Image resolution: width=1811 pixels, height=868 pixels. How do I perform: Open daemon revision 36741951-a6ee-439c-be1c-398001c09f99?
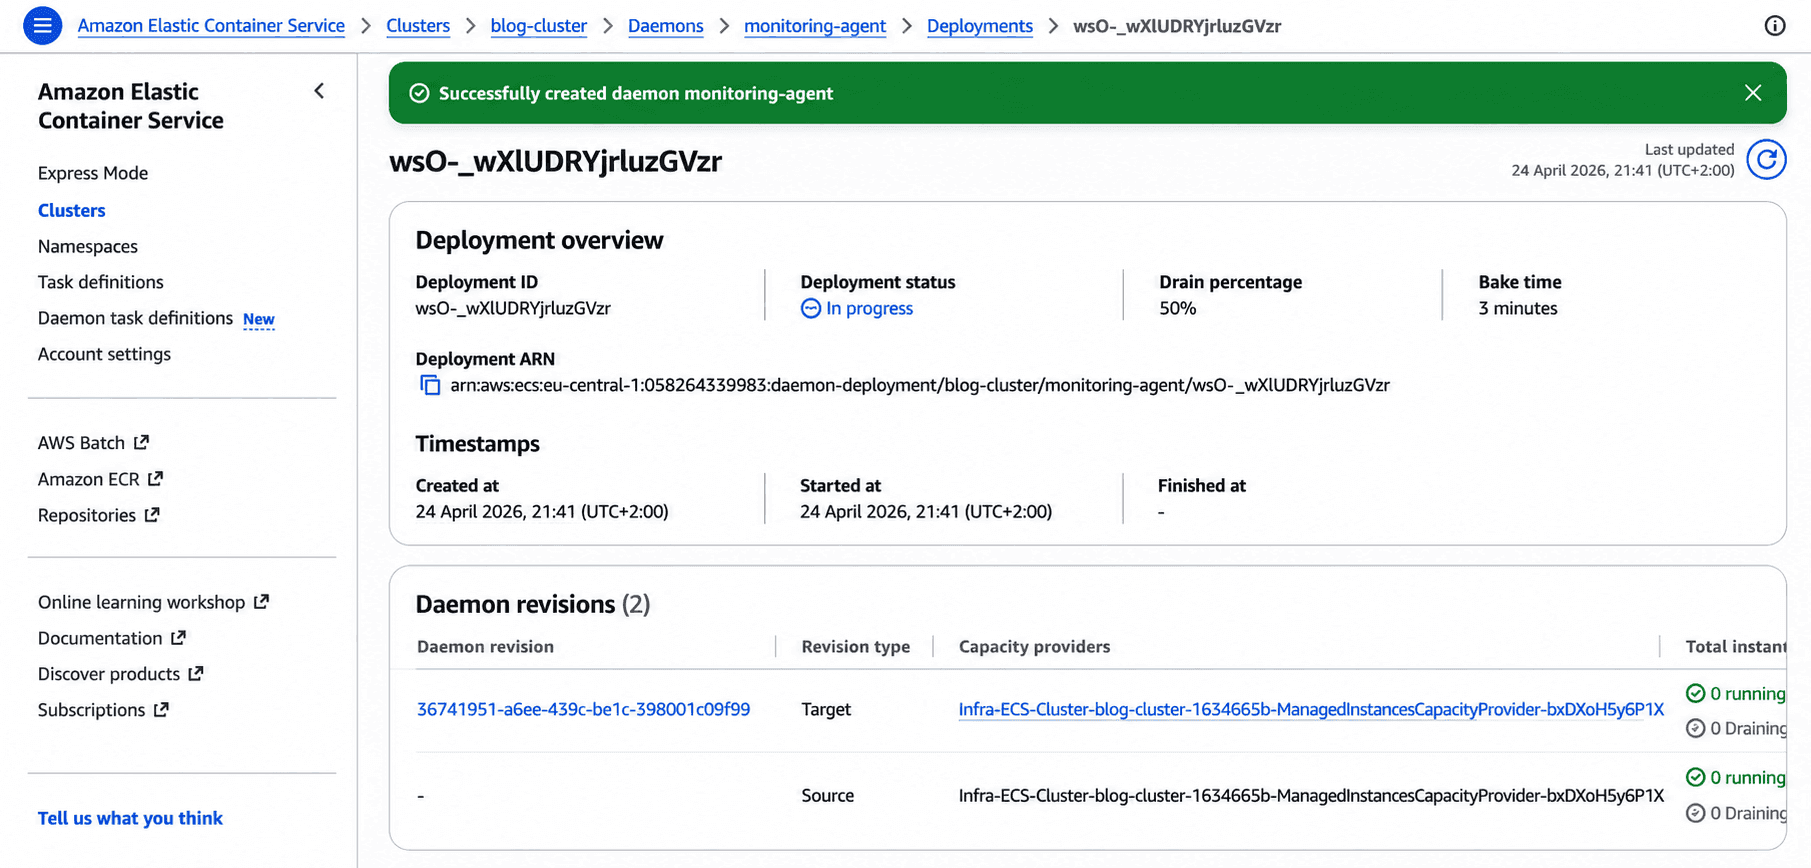(583, 709)
